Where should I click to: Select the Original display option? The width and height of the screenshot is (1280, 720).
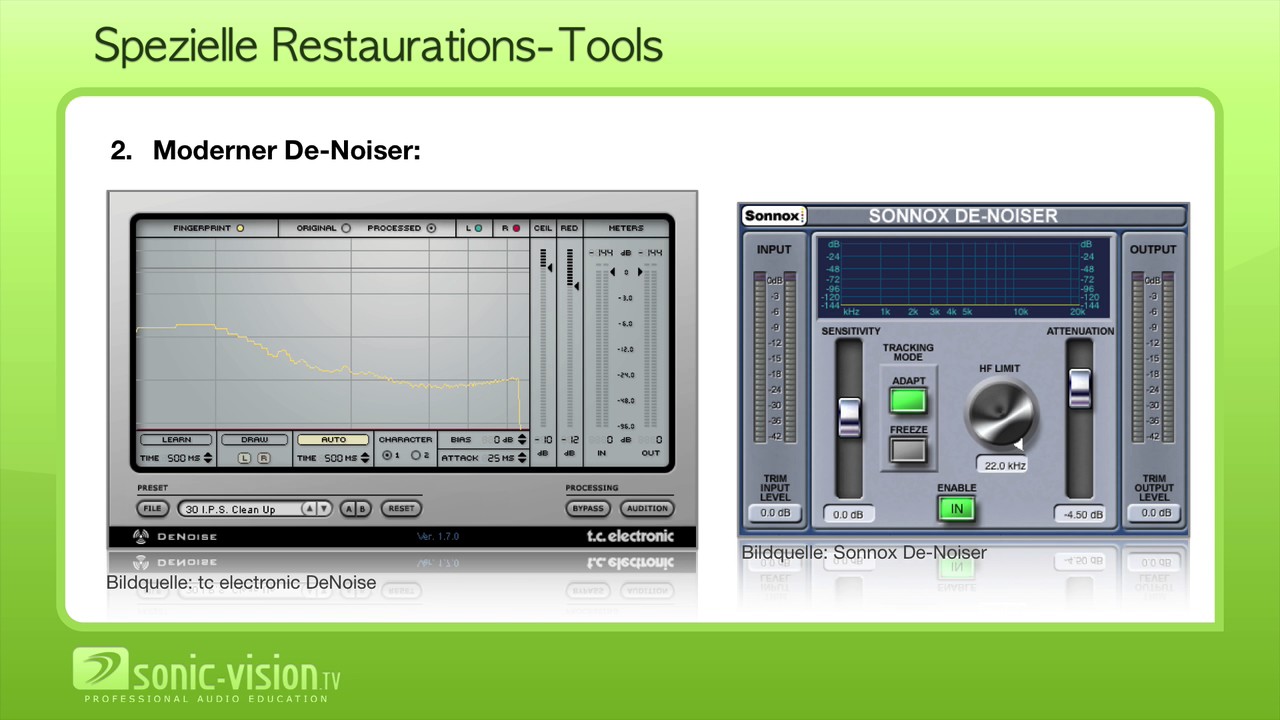point(346,228)
